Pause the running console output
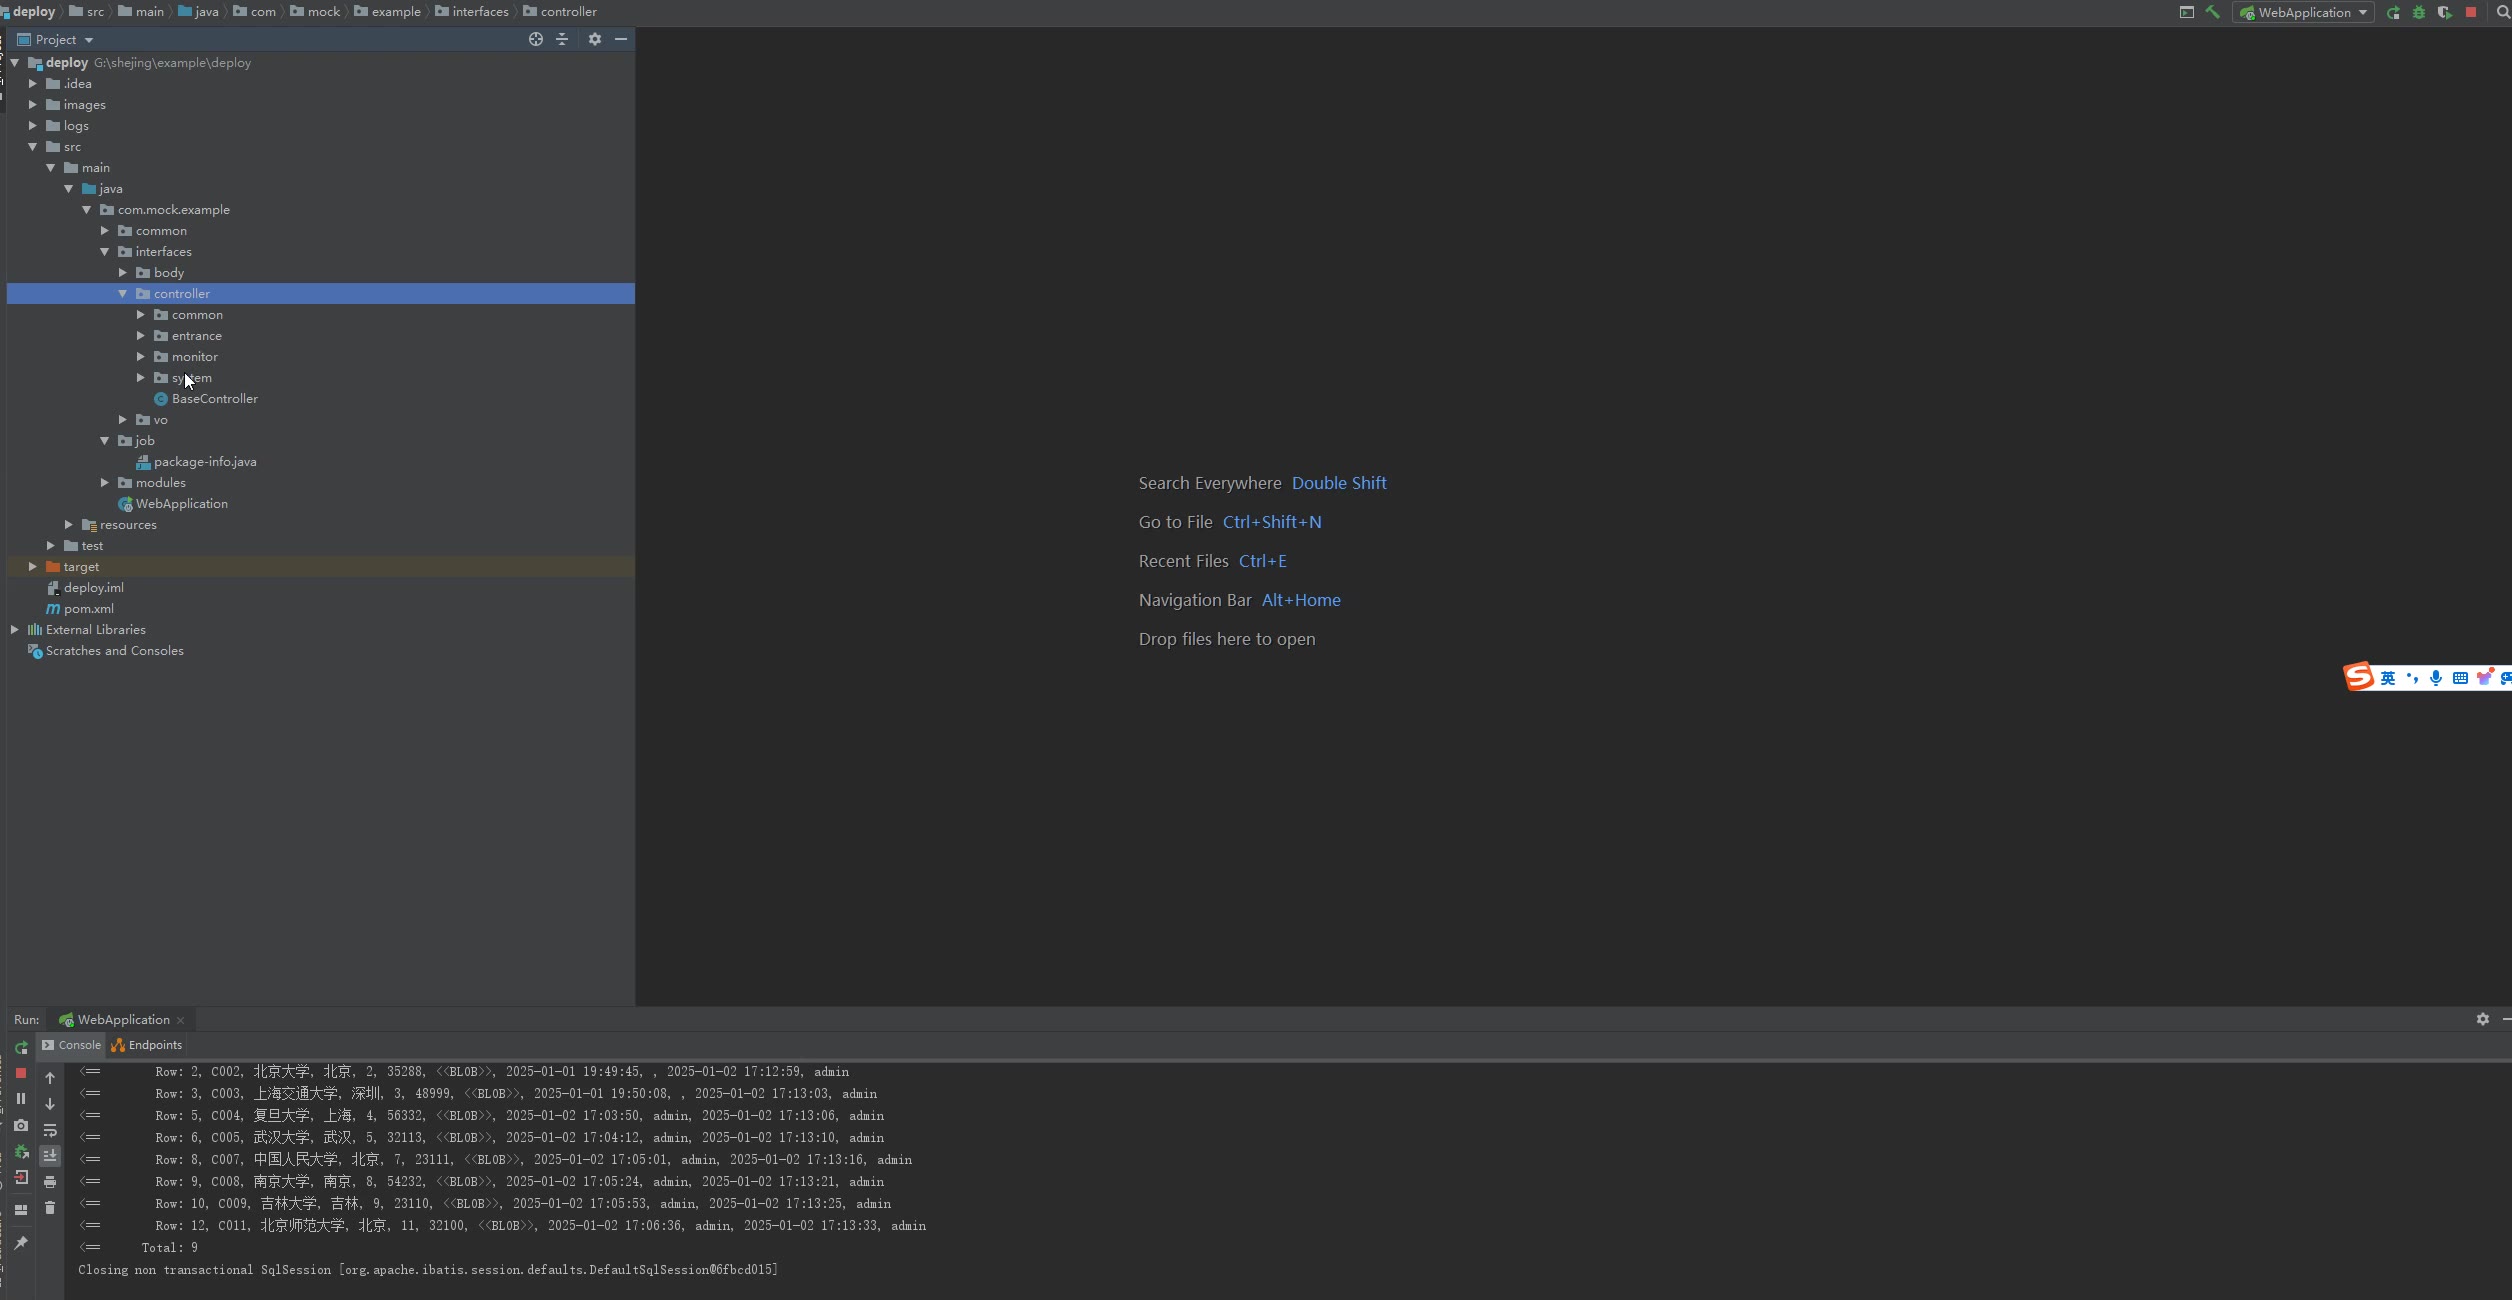The image size is (2512, 1300). tap(21, 1098)
